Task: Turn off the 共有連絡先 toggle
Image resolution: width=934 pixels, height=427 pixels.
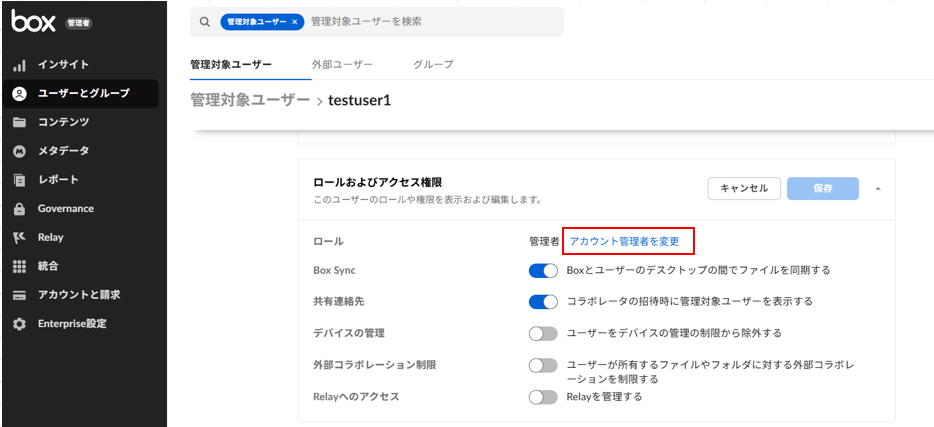Action: coord(543,301)
